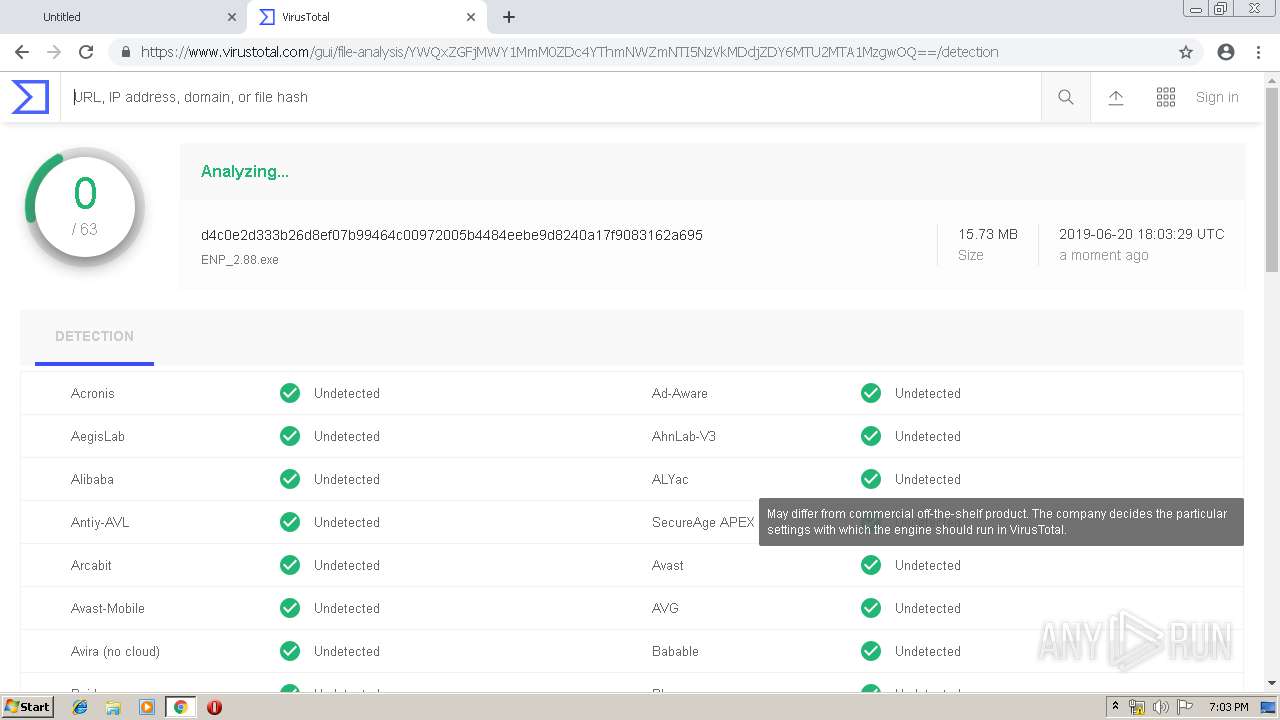Click the Chrome taskbar button
Image resolution: width=1280 pixels, height=720 pixels.
[180, 707]
